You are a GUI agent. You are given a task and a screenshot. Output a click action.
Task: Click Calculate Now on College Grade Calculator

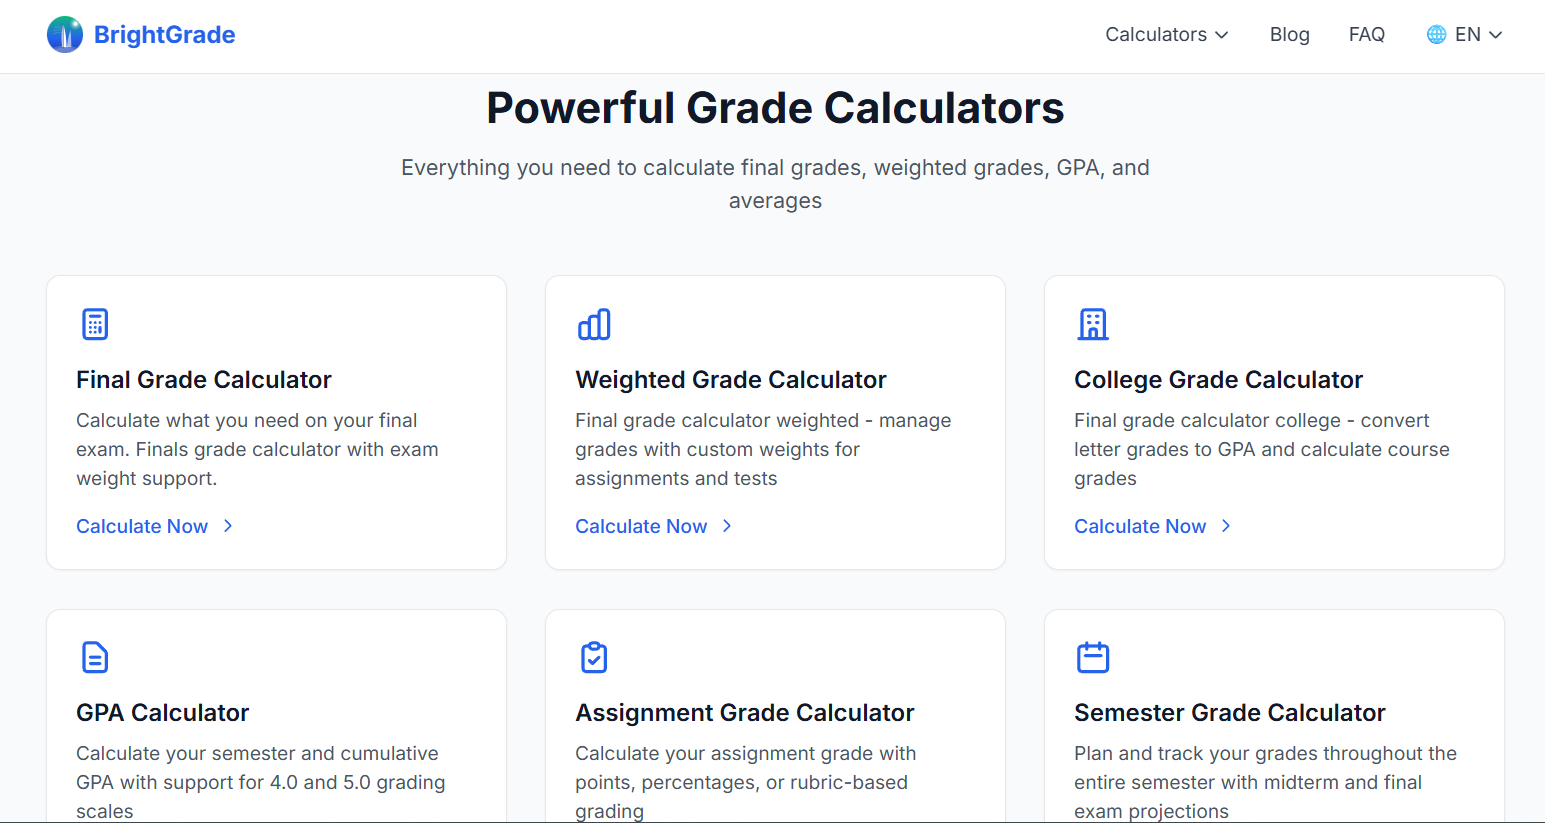coord(1140,525)
